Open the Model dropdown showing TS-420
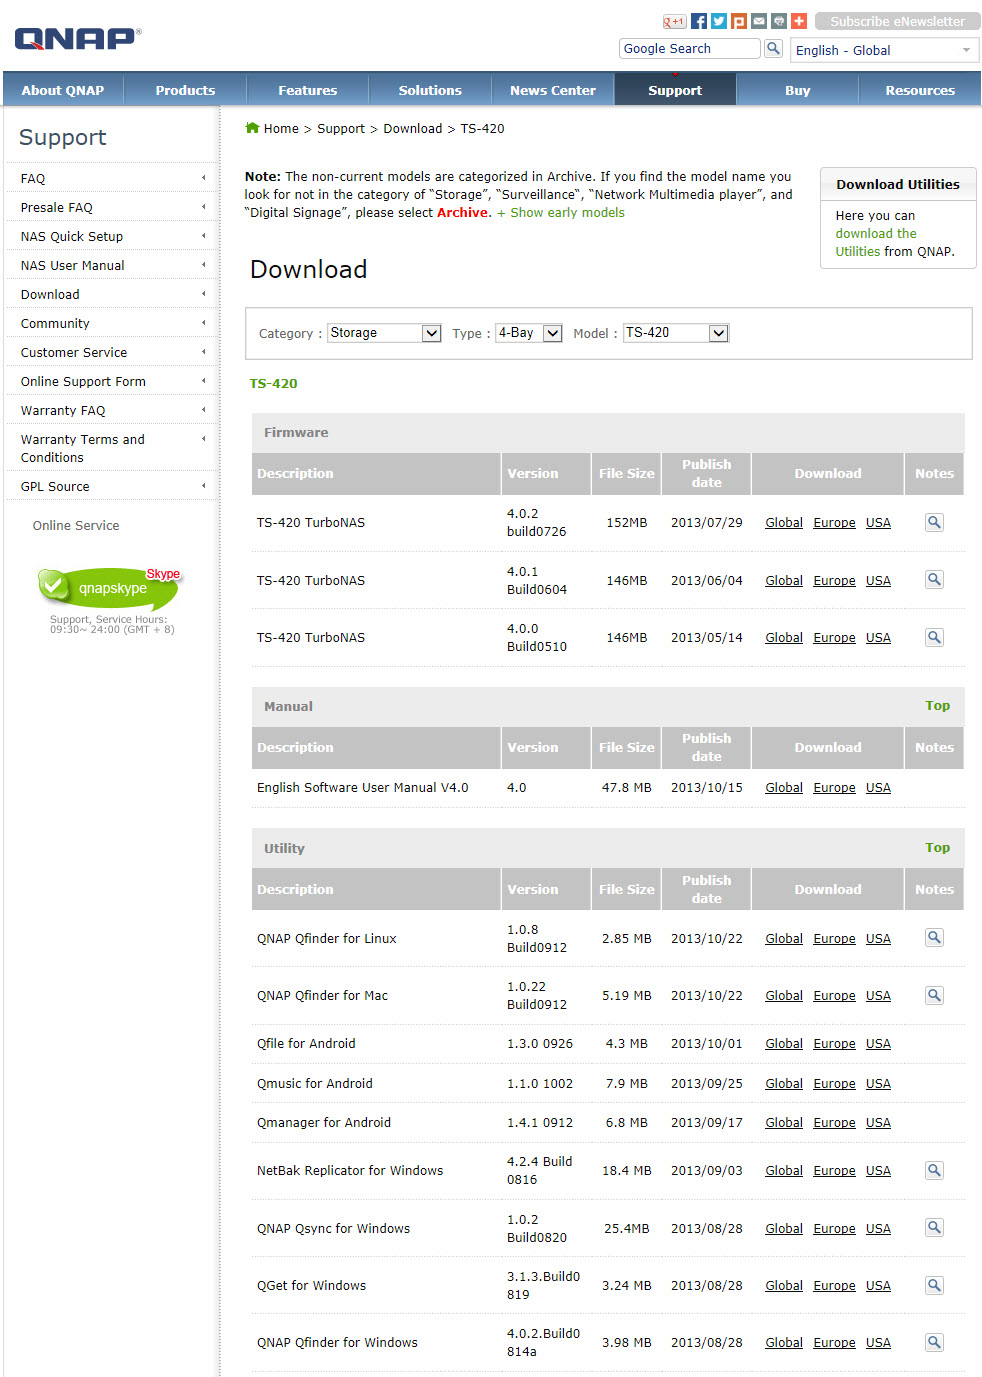This screenshot has width=982, height=1377. [x=676, y=333]
